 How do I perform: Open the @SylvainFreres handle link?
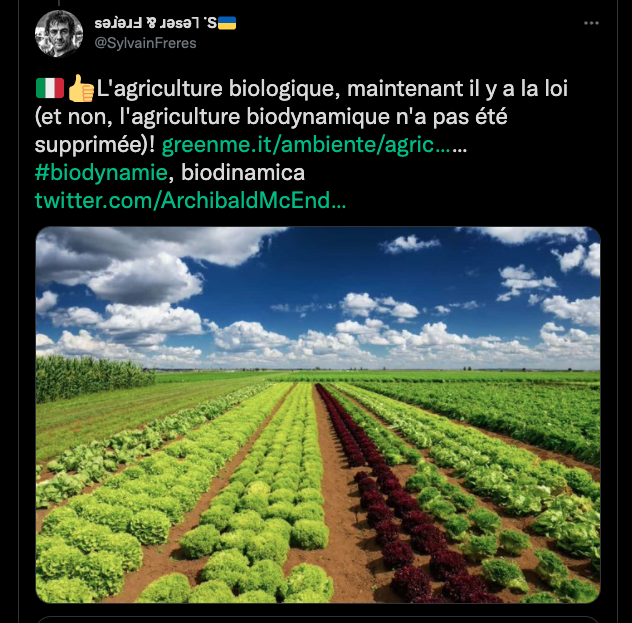[145, 43]
